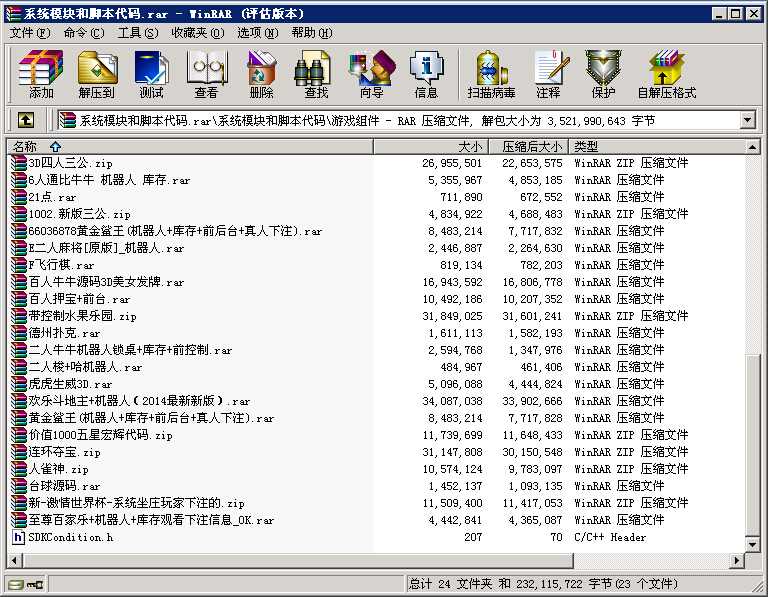Select file 二人梭+哈机器人.rar
This screenshot has height=597, width=768.
[x=85, y=367]
